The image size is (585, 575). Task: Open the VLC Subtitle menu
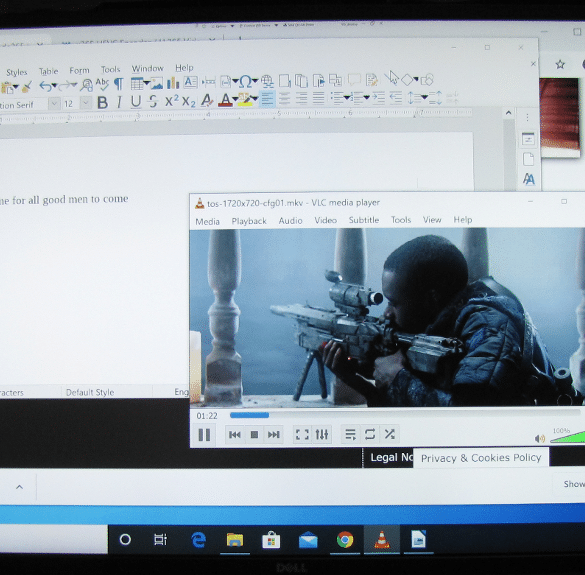364,220
